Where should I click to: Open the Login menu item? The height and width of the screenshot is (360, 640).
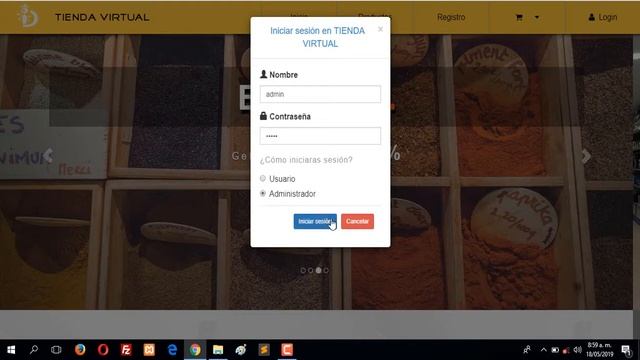[x=603, y=17]
